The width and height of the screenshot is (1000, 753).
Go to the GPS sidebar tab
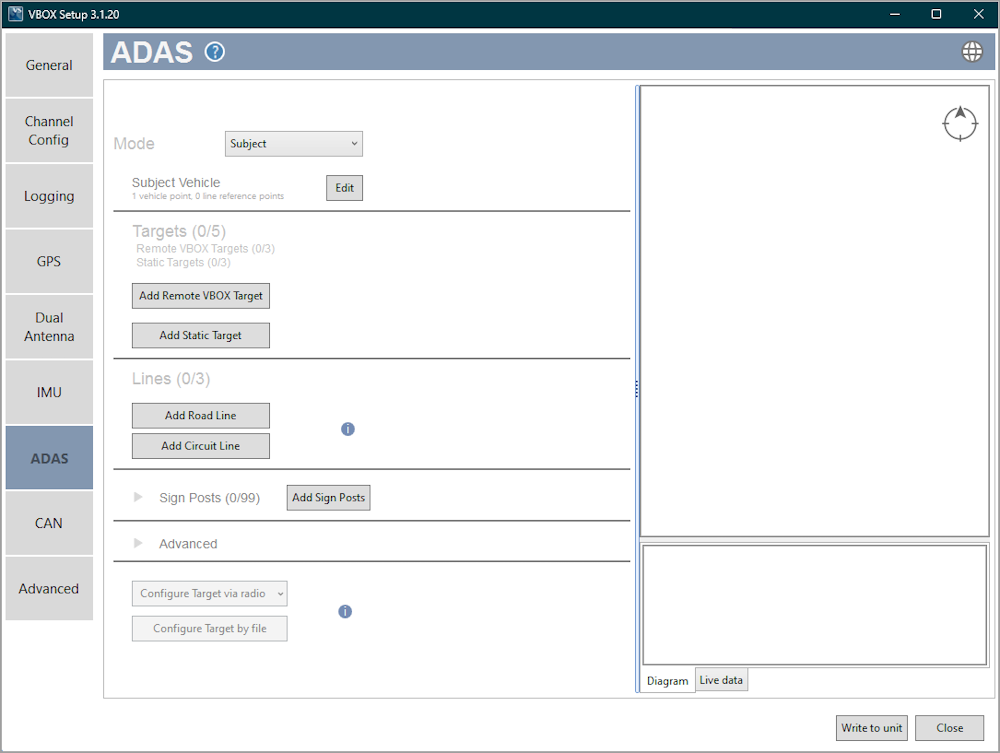coord(49,261)
